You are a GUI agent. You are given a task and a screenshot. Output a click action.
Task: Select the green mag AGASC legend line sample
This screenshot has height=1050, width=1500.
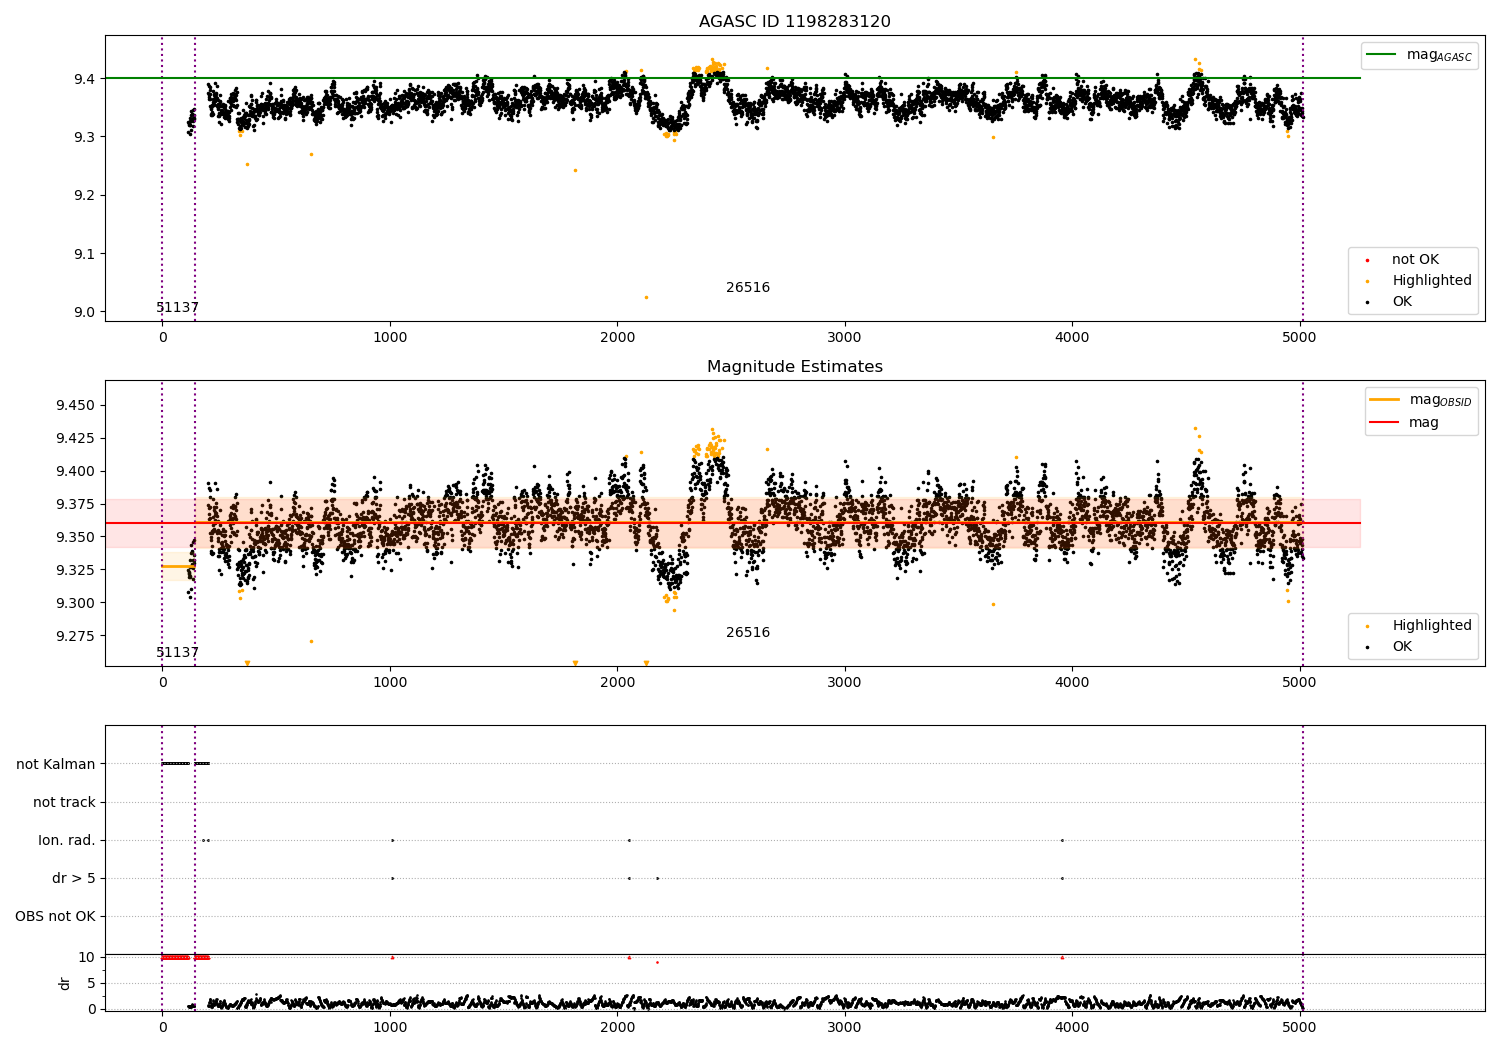(x=1381, y=55)
